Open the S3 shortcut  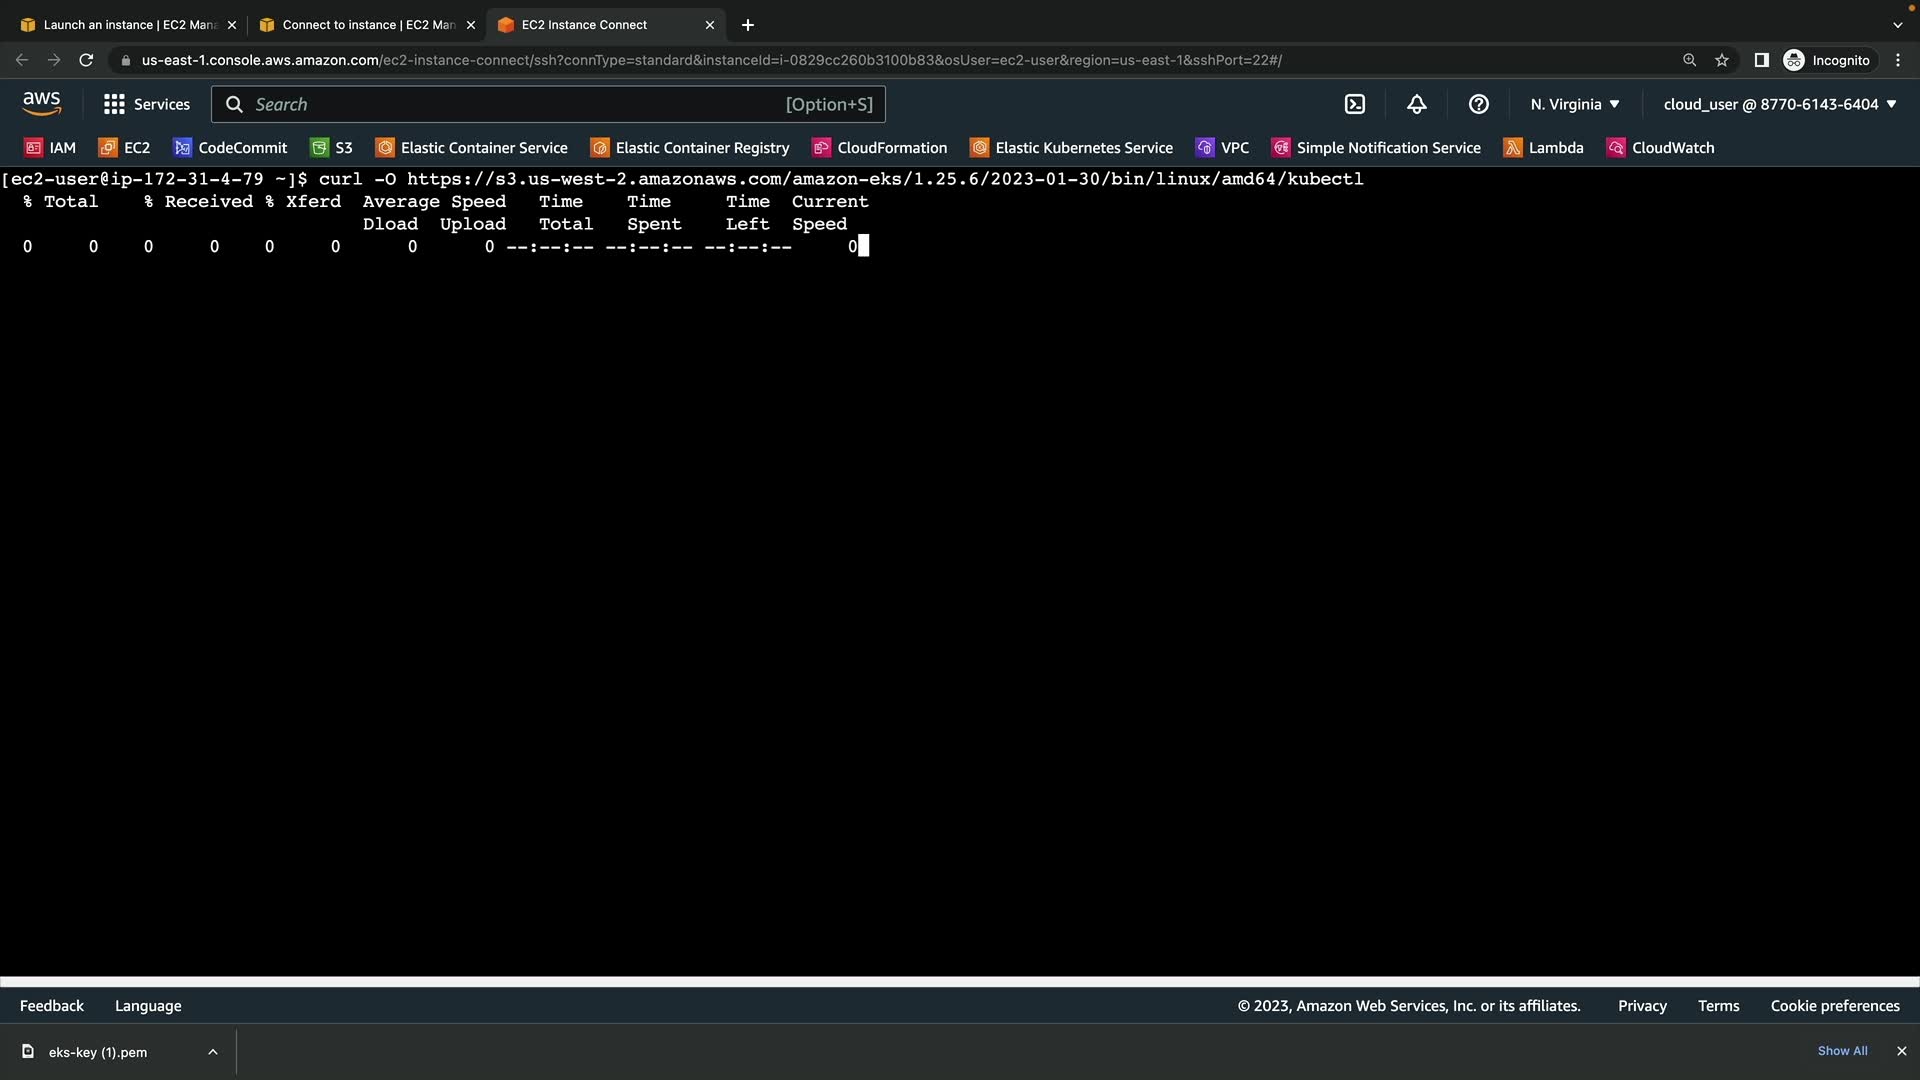[x=332, y=148]
